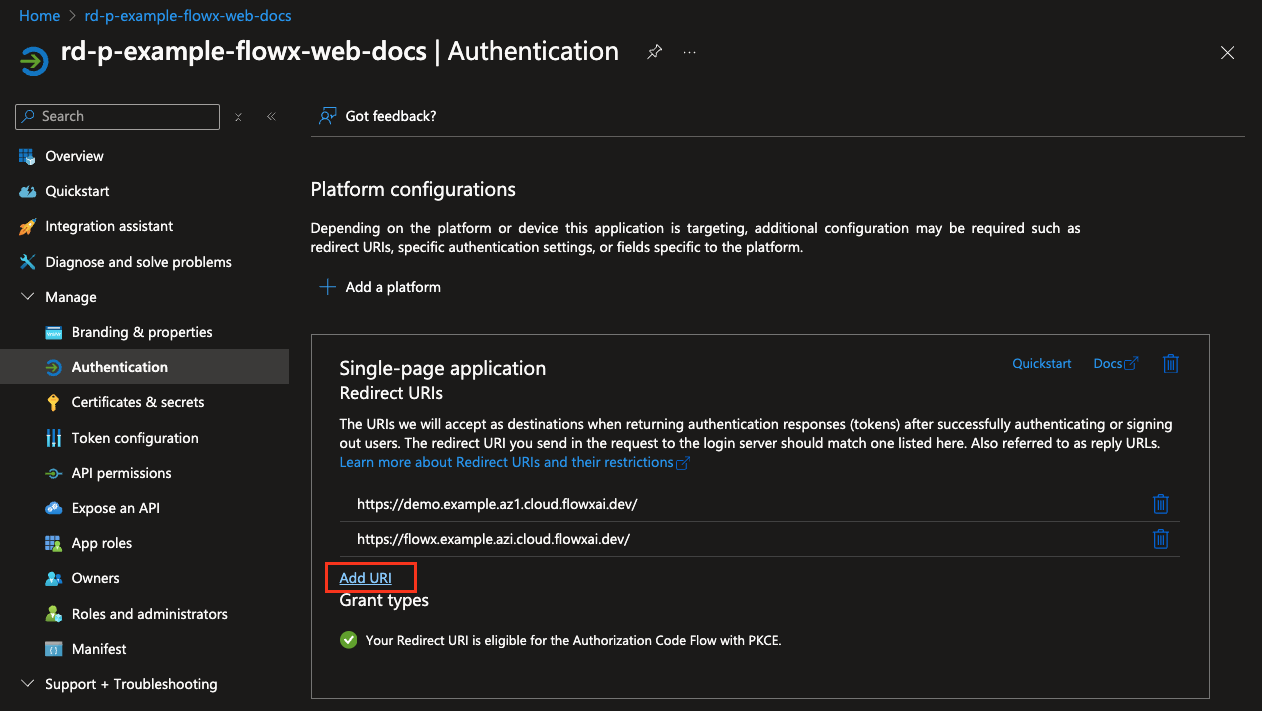Click the Overview icon in sidebar

[x=27, y=156]
